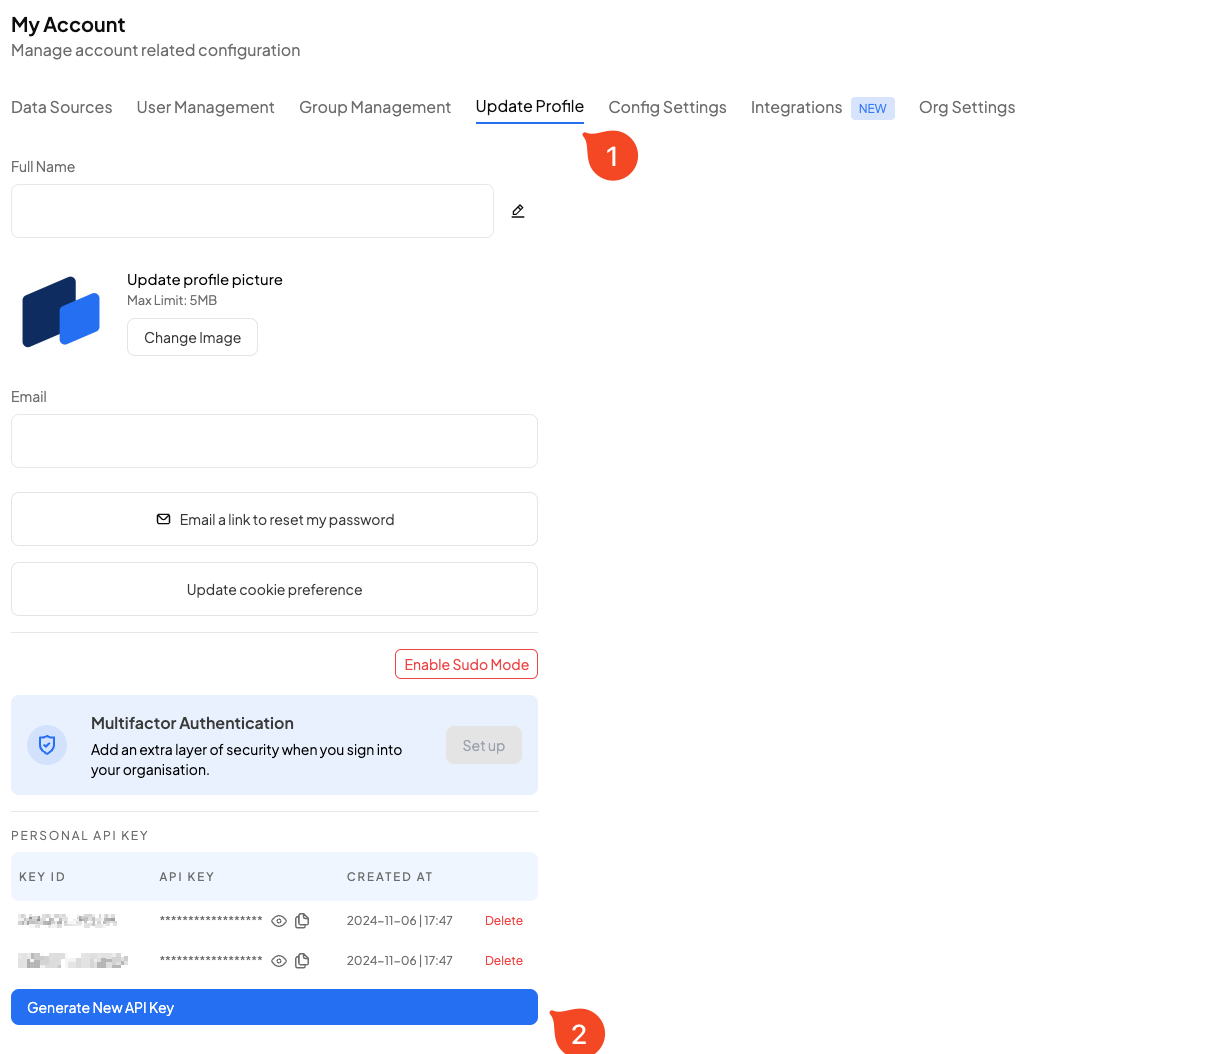
Task: Click the shield icon in Multifactor Authentication
Action: 47,745
